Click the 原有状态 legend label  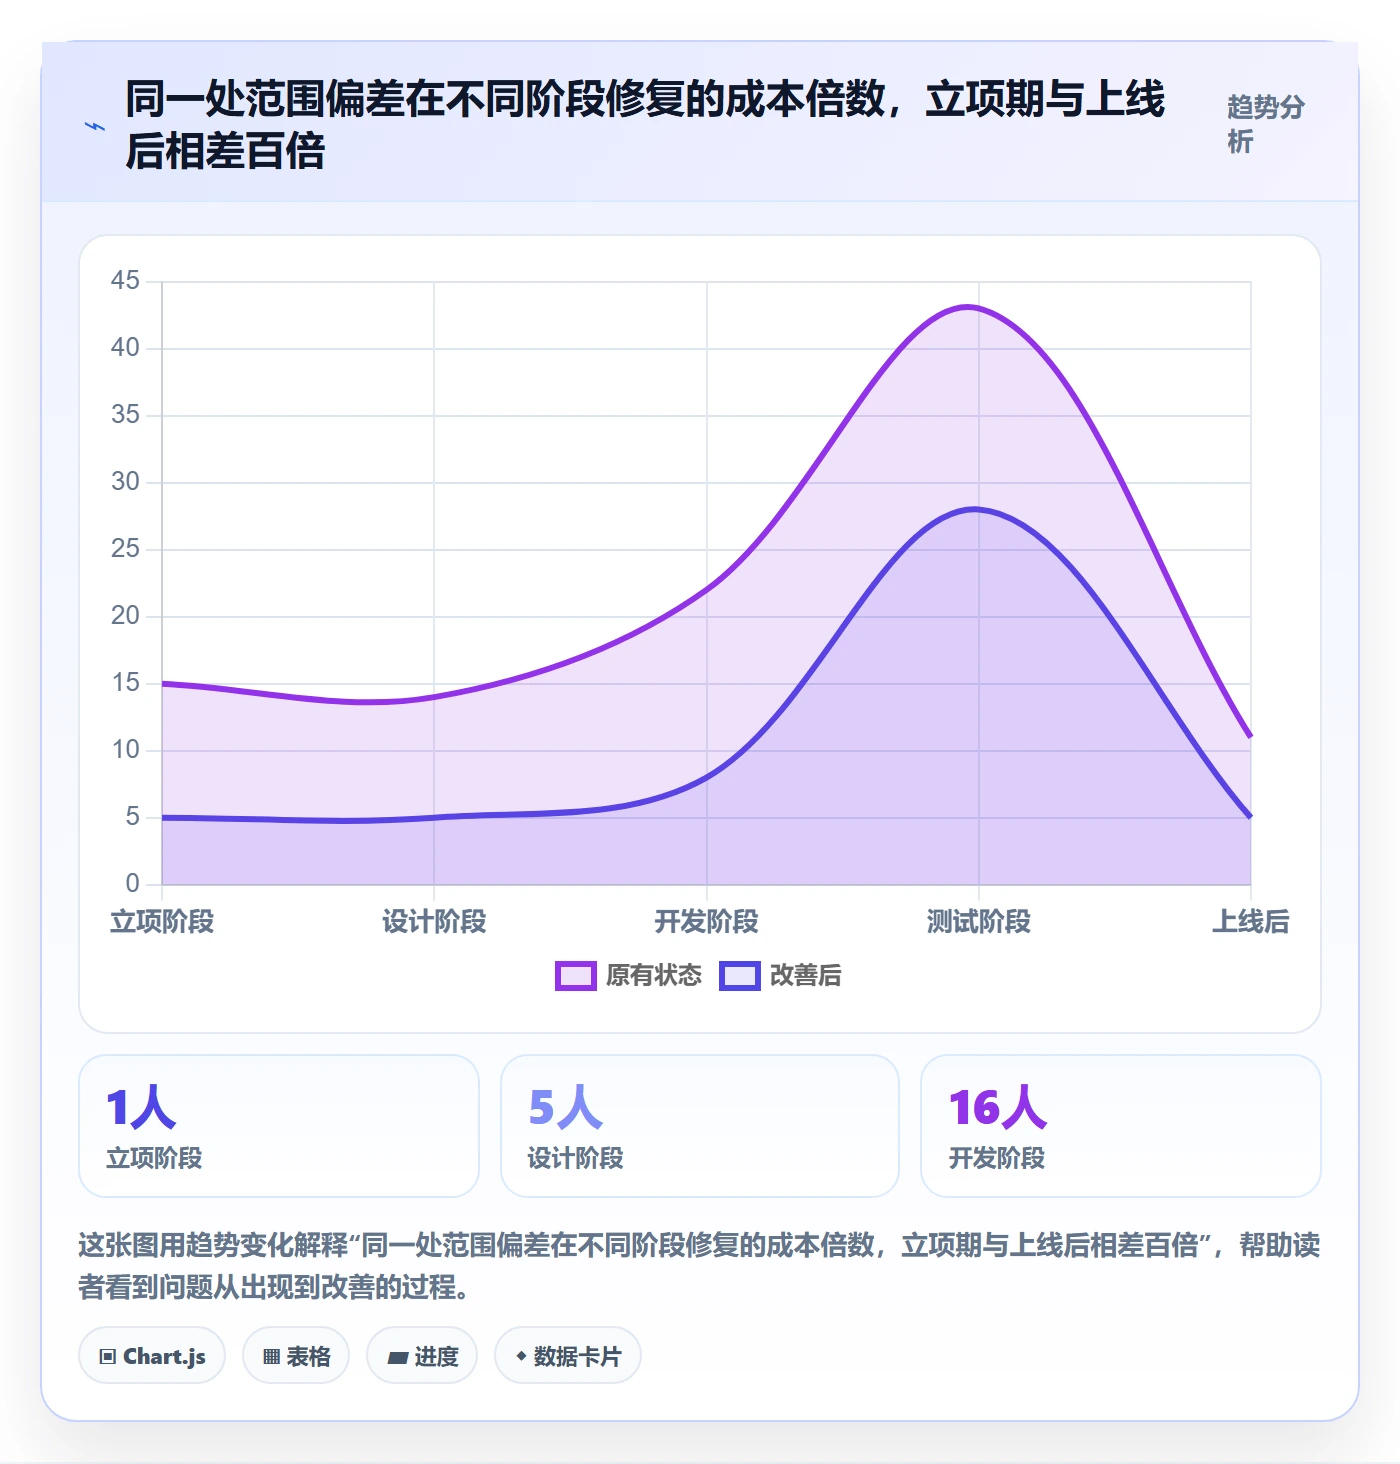[x=654, y=976]
